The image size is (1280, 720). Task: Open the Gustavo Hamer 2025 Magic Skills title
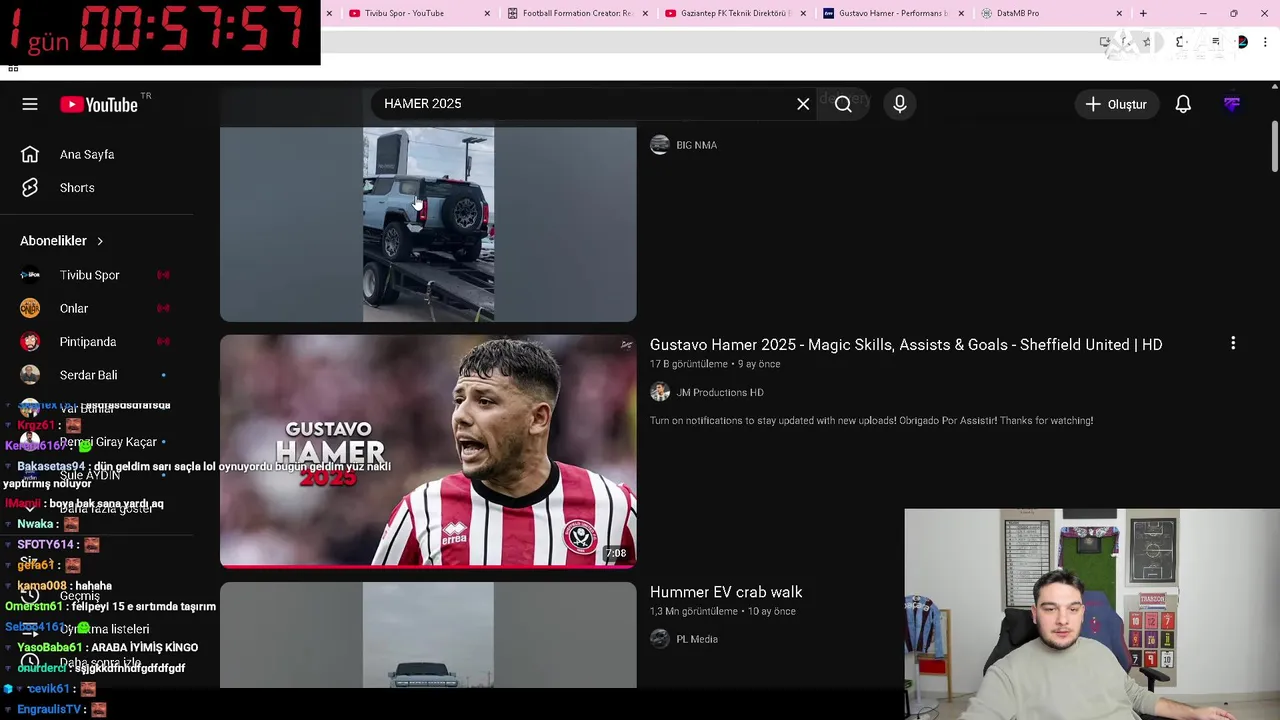[x=906, y=344]
